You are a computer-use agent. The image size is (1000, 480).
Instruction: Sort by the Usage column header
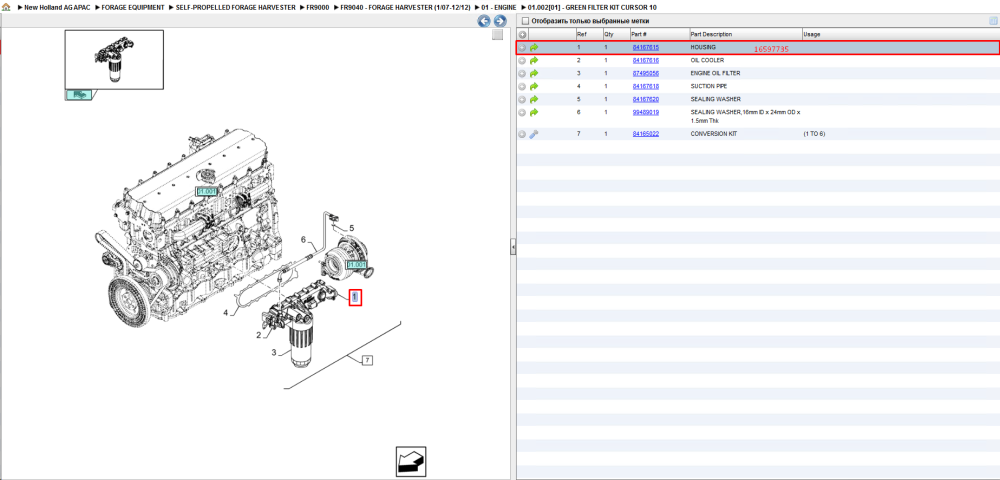[x=812, y=34]
